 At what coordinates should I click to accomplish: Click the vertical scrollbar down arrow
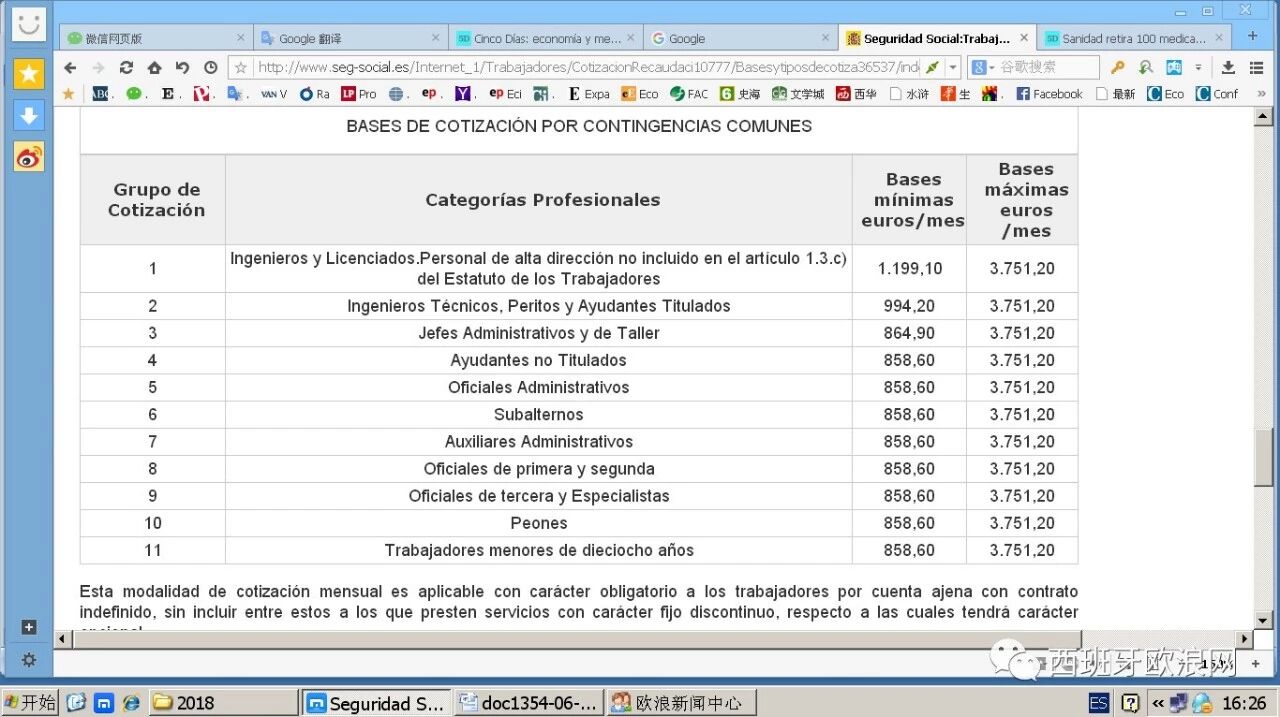tap(1264, 621)
